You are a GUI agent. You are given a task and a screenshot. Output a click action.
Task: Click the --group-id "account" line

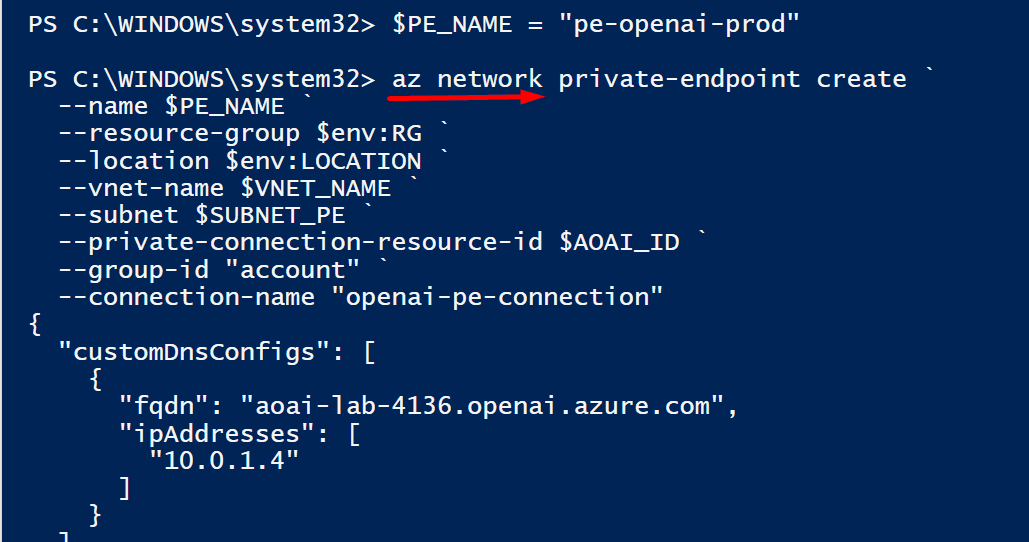click(209, 270)
